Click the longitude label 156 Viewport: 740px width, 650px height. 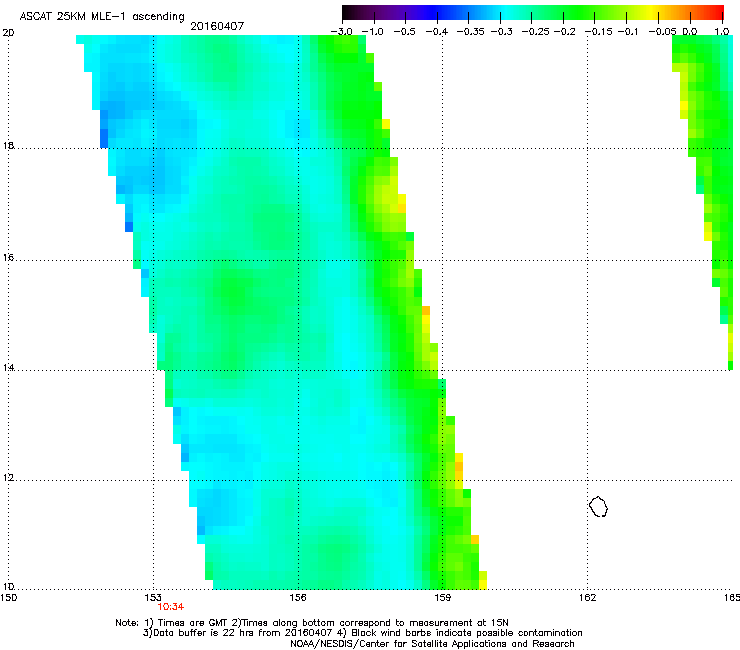click(298, 598)
